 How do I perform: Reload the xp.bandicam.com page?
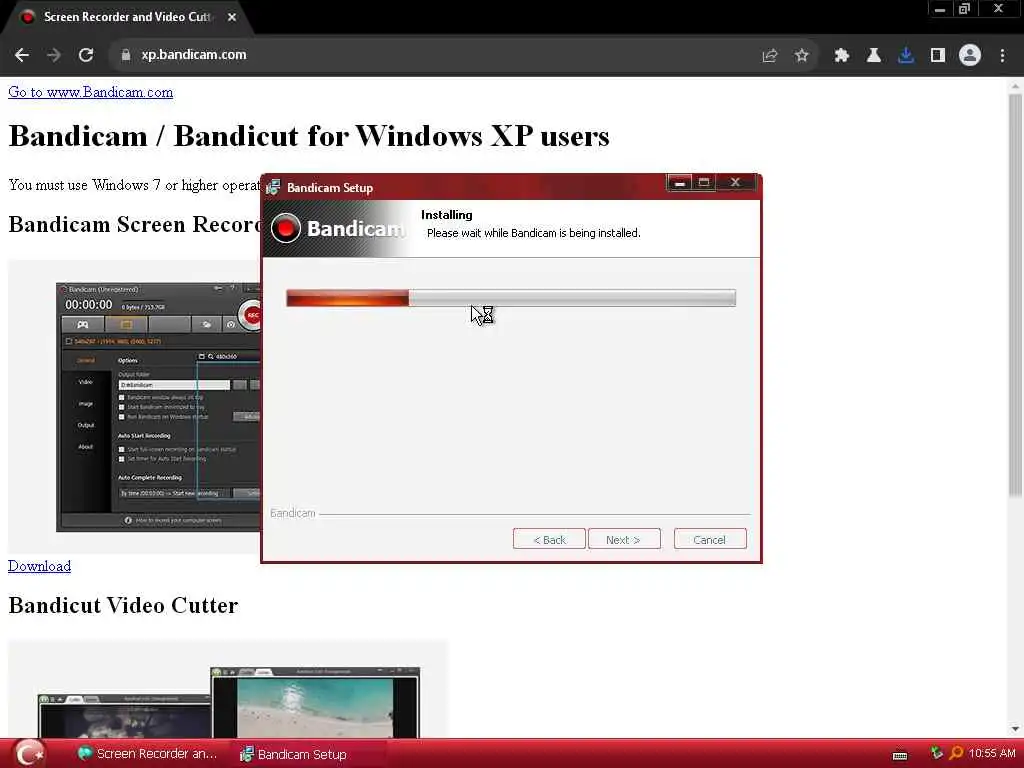click(86, 56)
